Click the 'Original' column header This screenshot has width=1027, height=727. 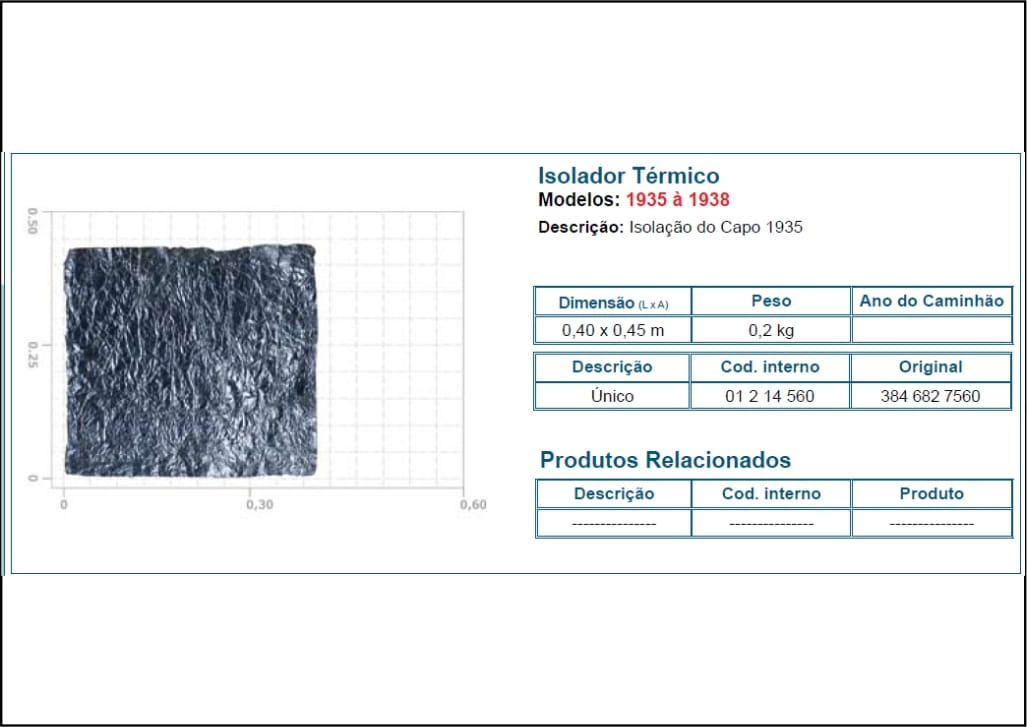[930, 367]
